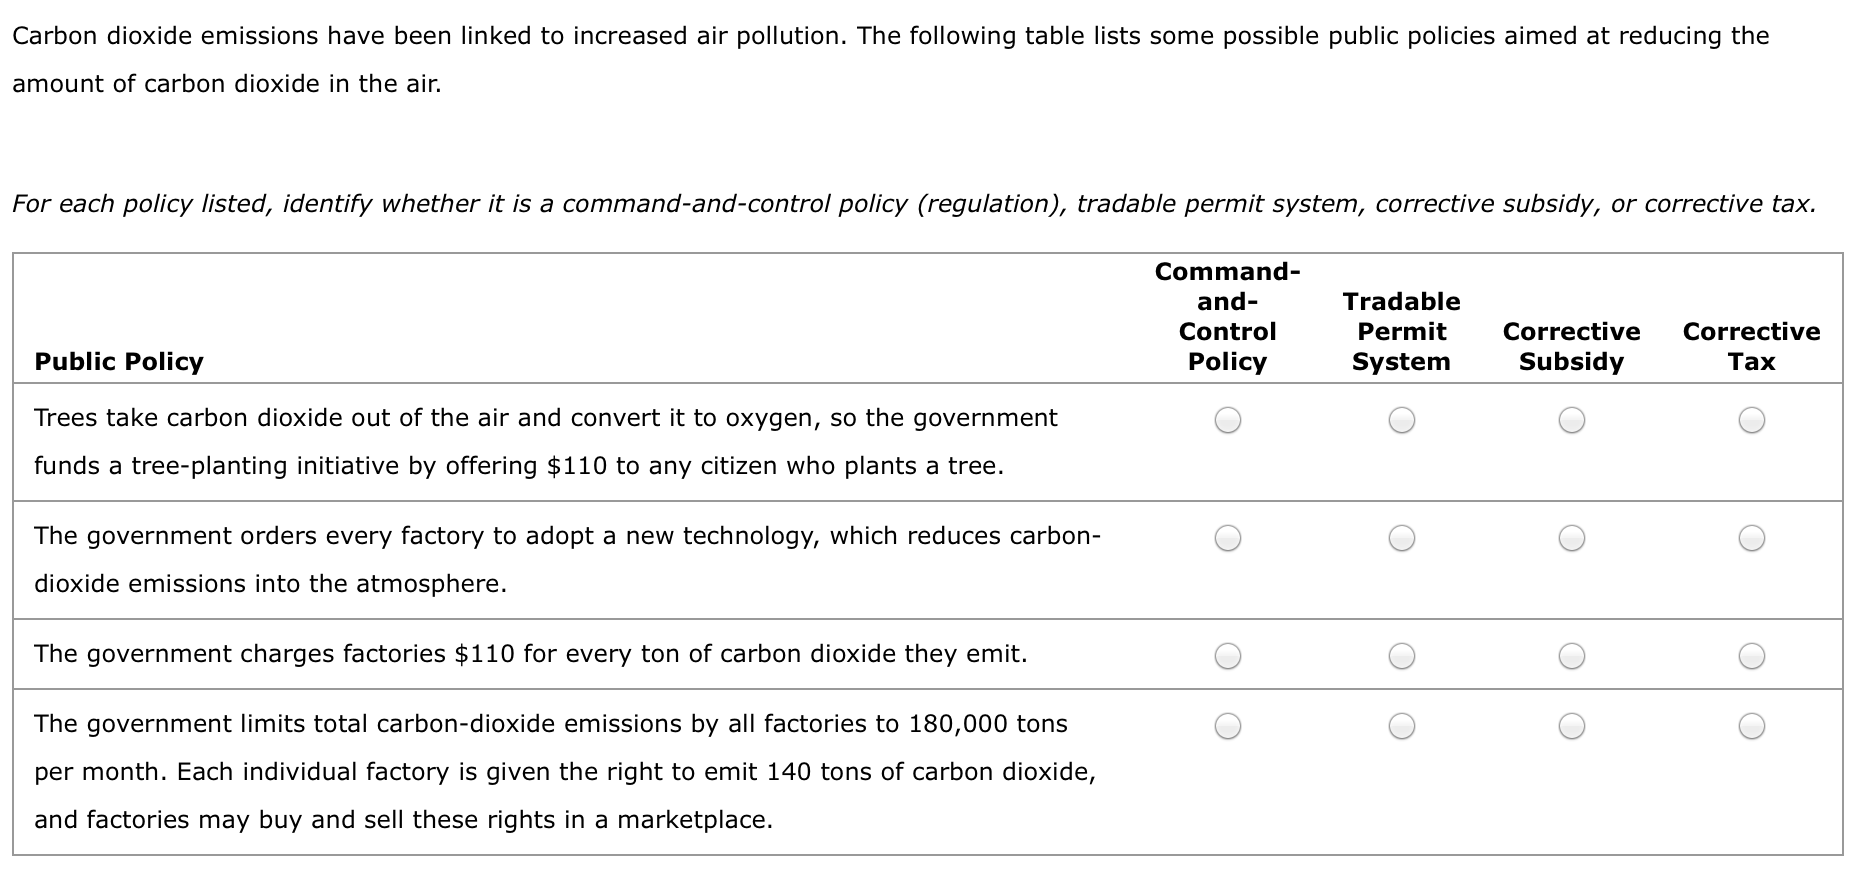Select Corrective Subsidy for $110 per ton charge
This screenshot has height=876, width=1862.
(x=1571, y=656)
